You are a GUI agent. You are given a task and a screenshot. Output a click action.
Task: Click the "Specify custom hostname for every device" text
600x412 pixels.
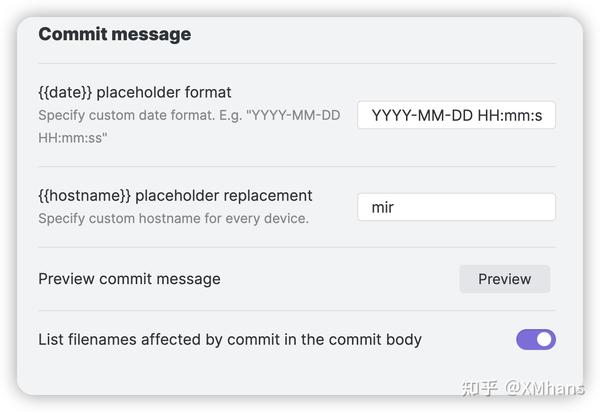click(173, 218)
